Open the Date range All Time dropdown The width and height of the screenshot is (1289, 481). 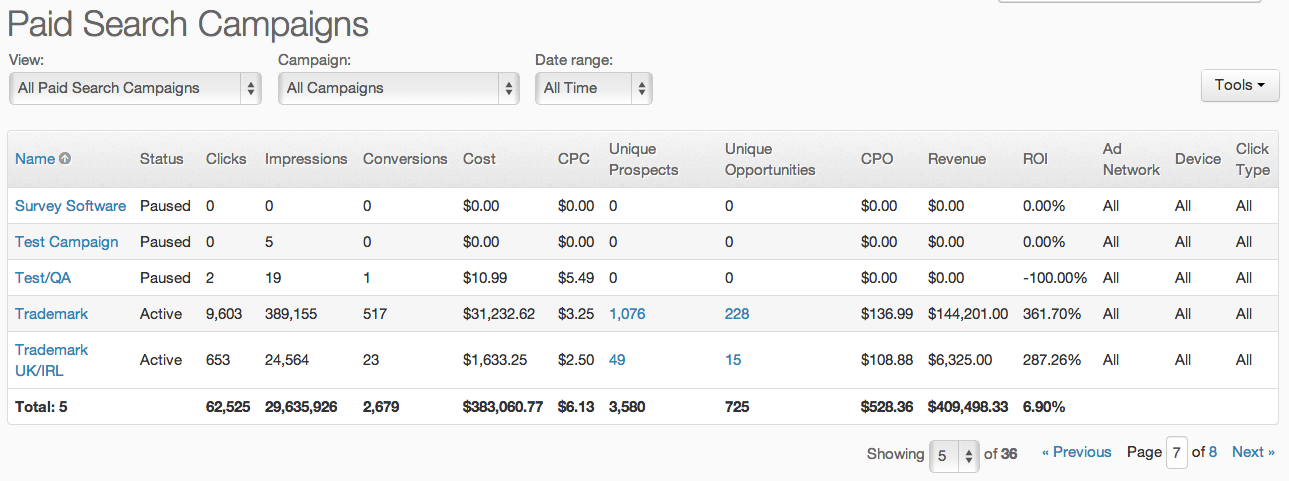pos(594,88)
